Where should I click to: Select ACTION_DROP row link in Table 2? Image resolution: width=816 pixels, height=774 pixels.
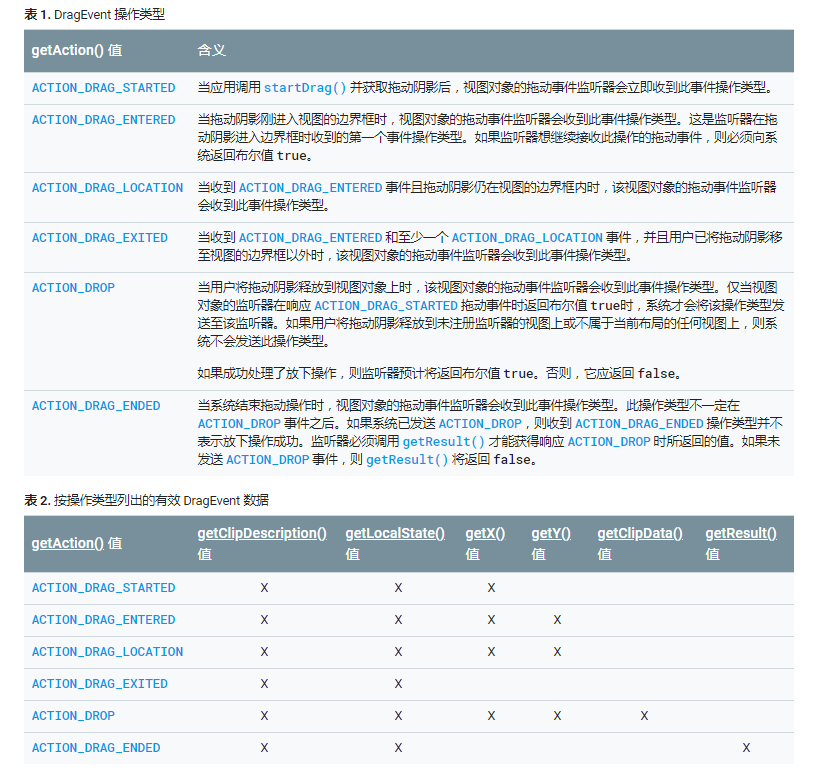[73, 716]
